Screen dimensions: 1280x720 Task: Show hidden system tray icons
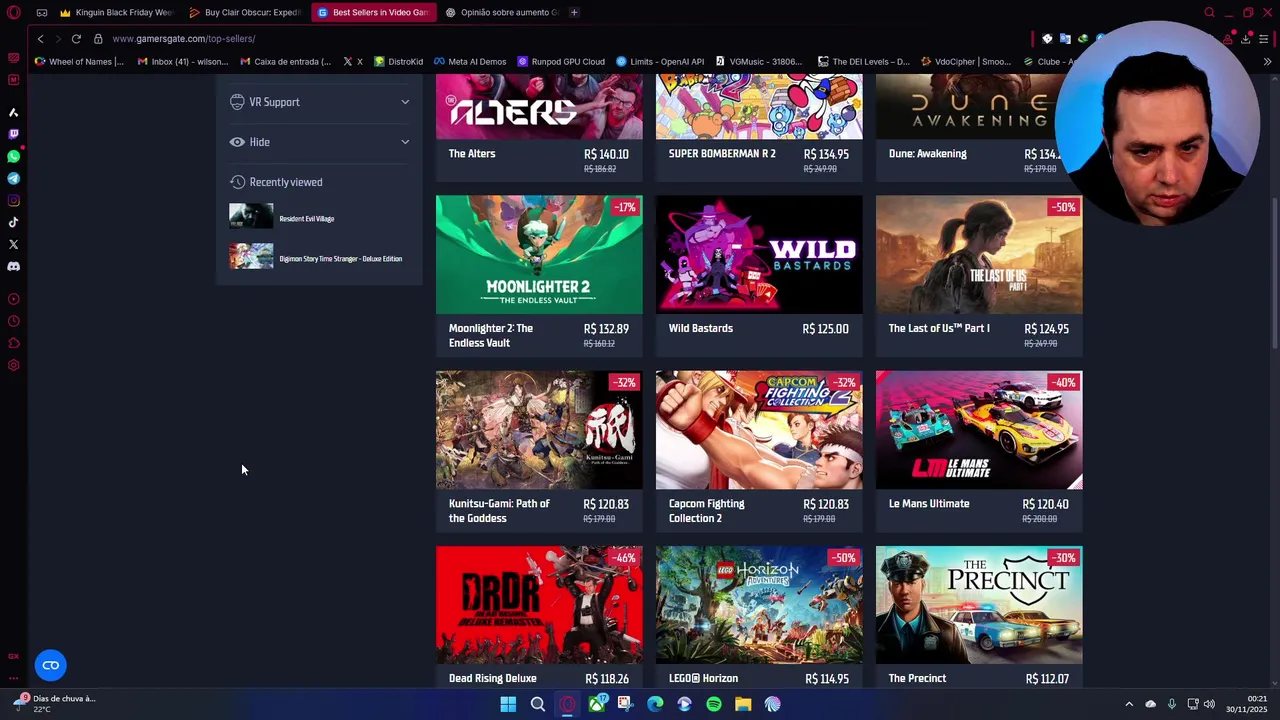pos(1129,704)
